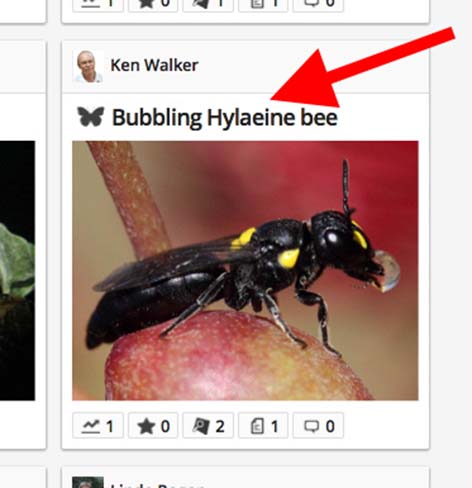Click the butterfly category icon beside title
Screen dimensions: 472x488
(90, 117)
